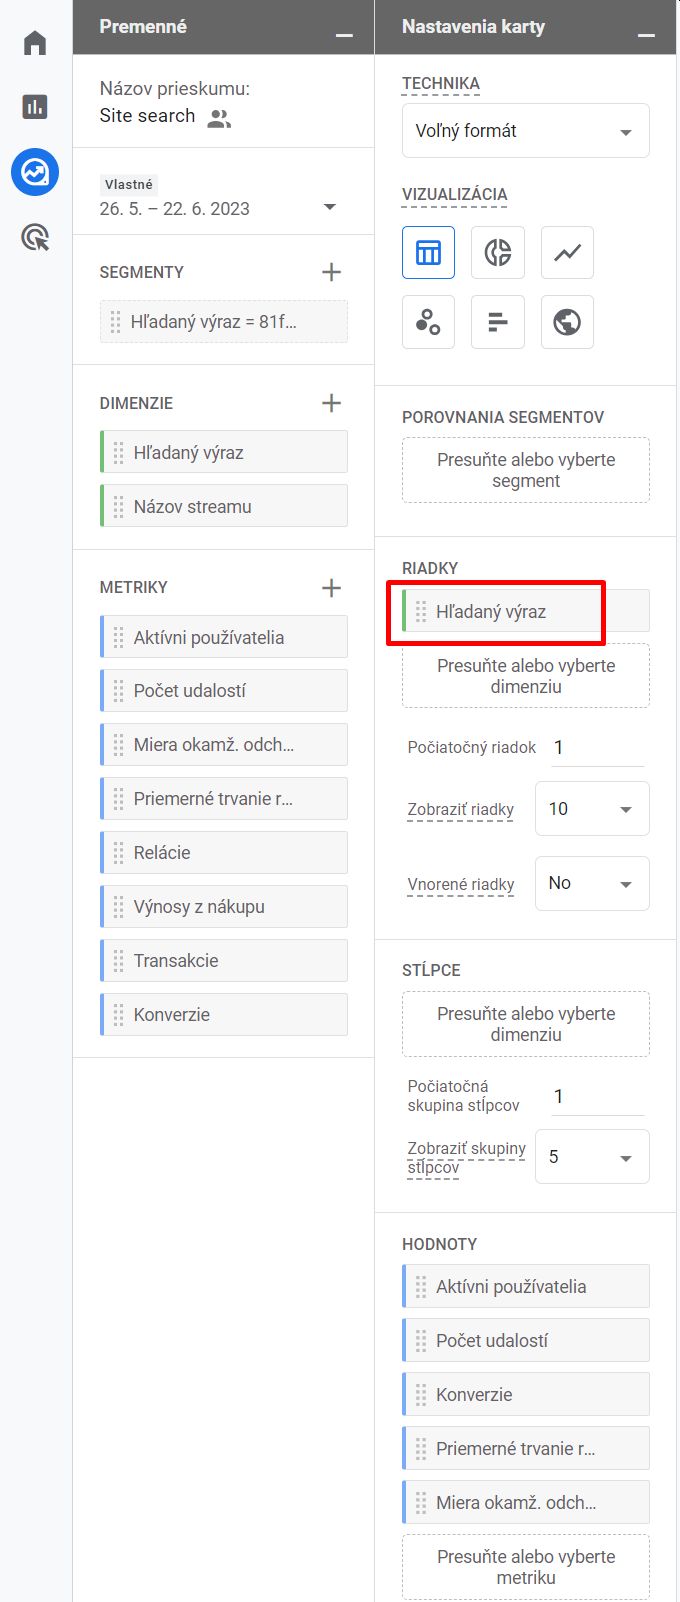Open the Home icon in sidebar

35,43
